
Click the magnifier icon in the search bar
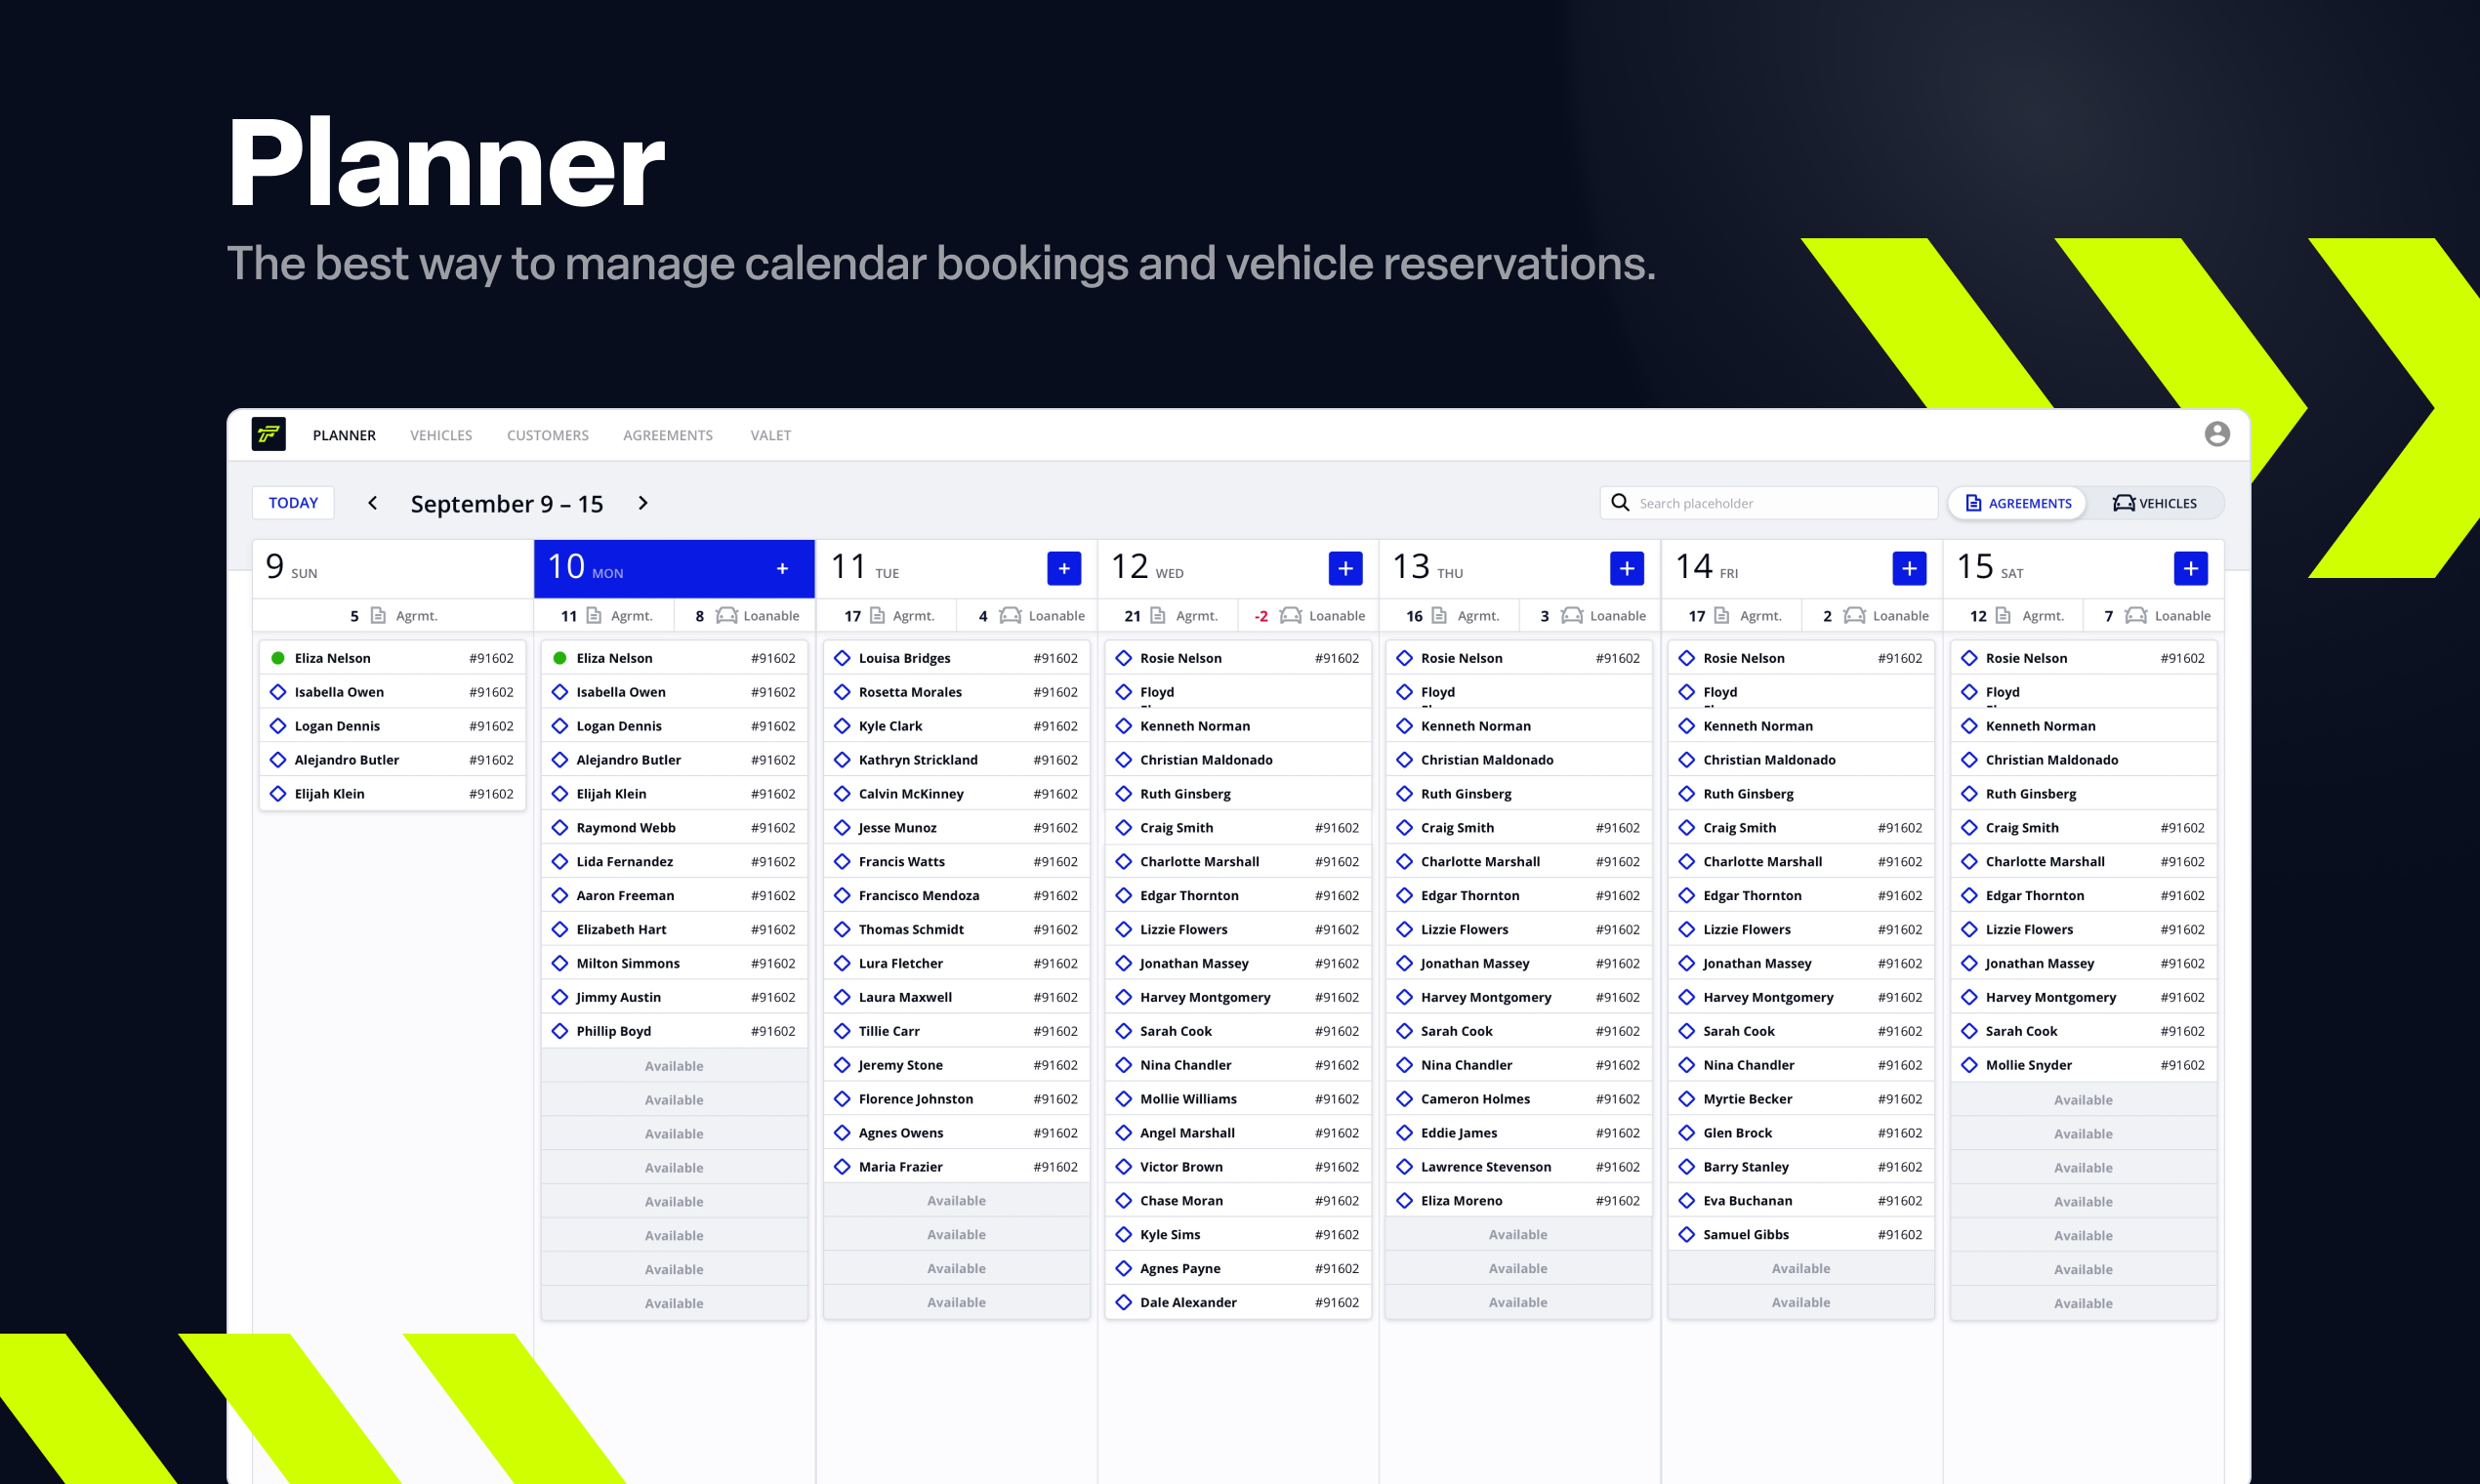(x=1621, y=503)
